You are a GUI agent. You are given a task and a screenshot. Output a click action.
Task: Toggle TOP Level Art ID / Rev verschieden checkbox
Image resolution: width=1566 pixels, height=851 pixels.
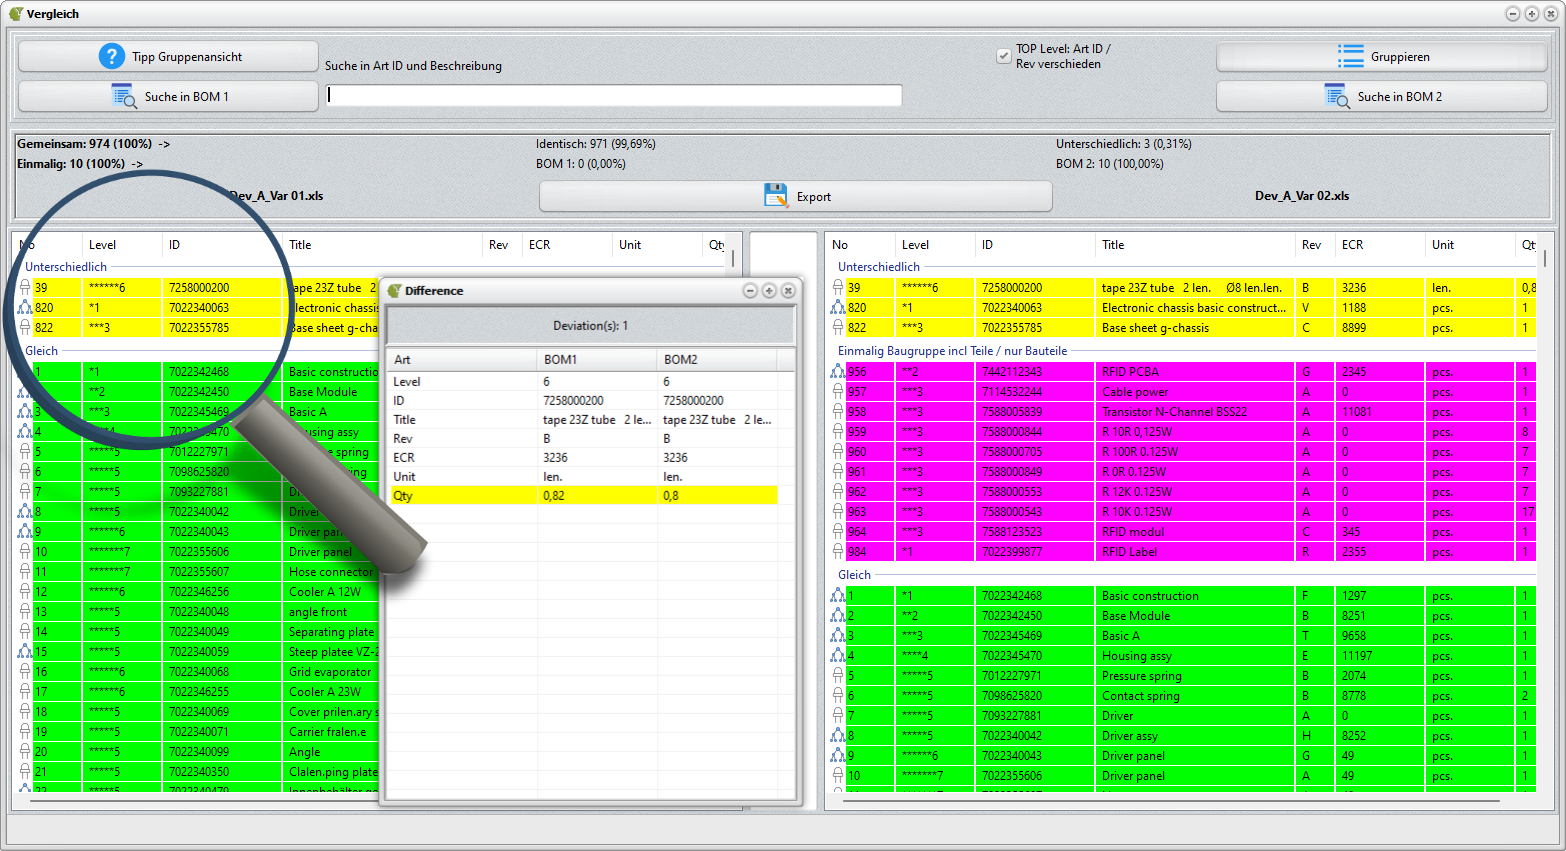(1003, 56)
